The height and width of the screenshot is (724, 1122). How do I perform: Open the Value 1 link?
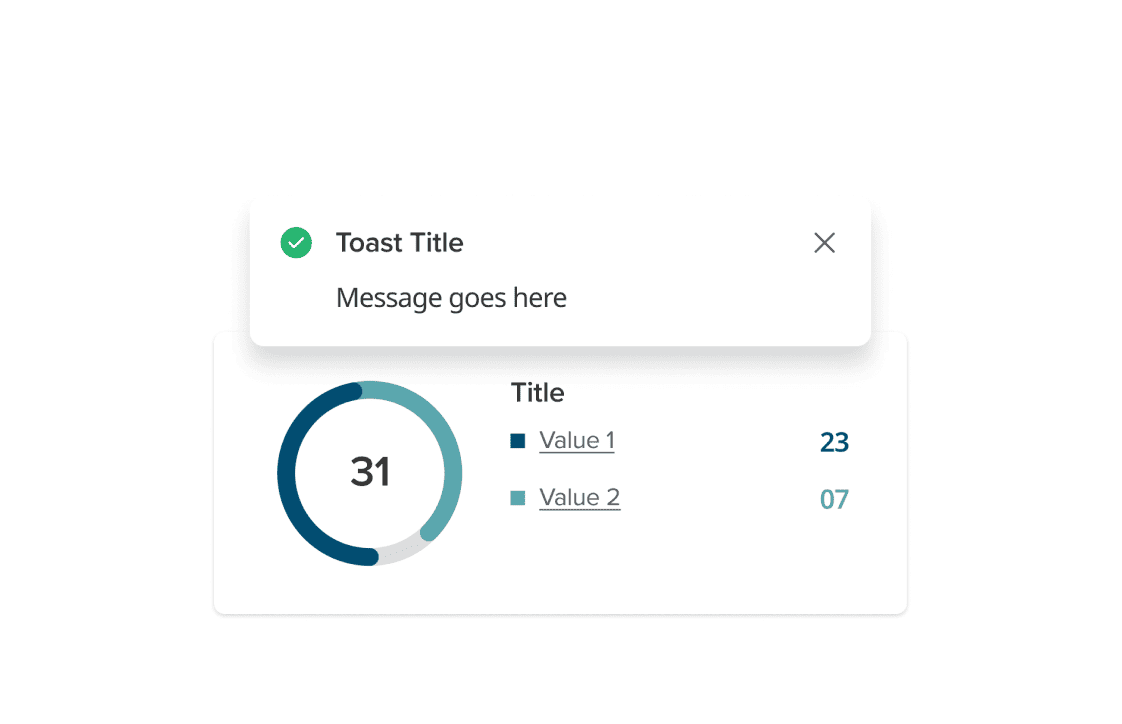point(577,441)
